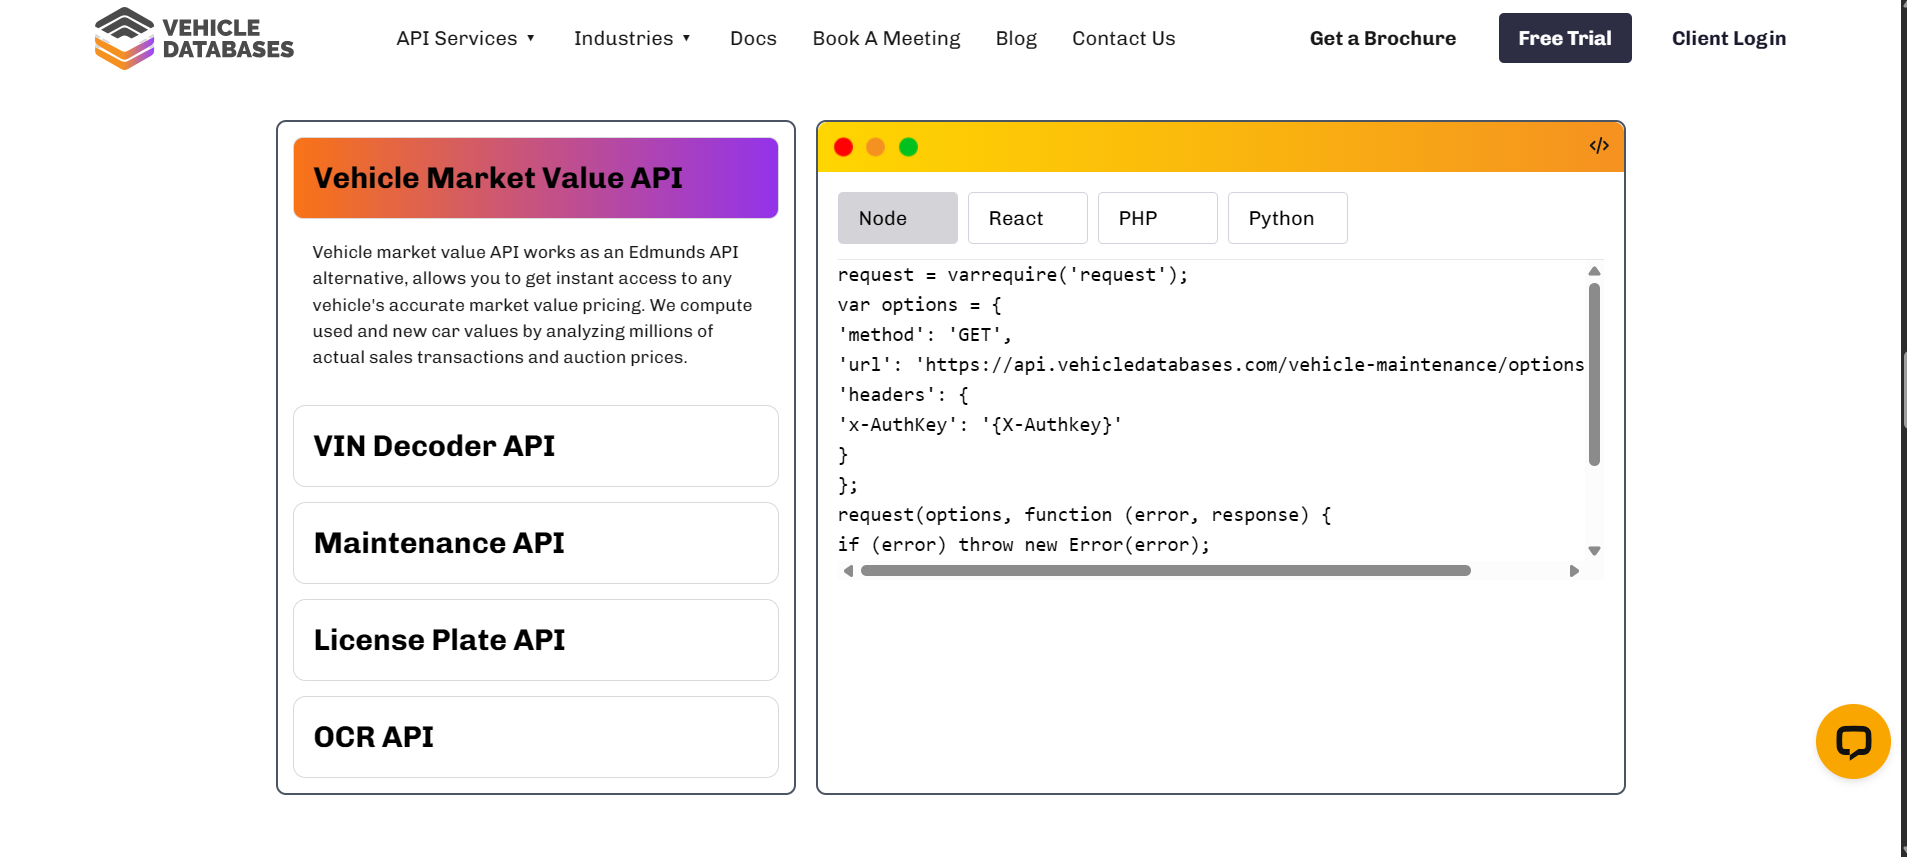Start a Free Trial
Viewport: 1907px width, 857px height.
1565,38
